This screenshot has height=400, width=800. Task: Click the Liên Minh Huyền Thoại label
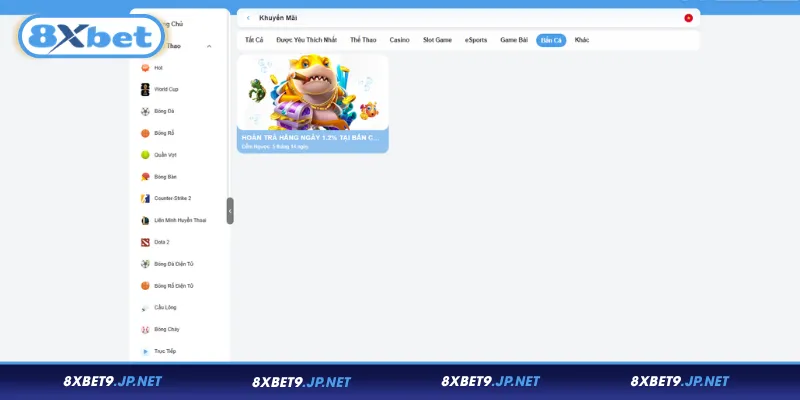point(180,220)
